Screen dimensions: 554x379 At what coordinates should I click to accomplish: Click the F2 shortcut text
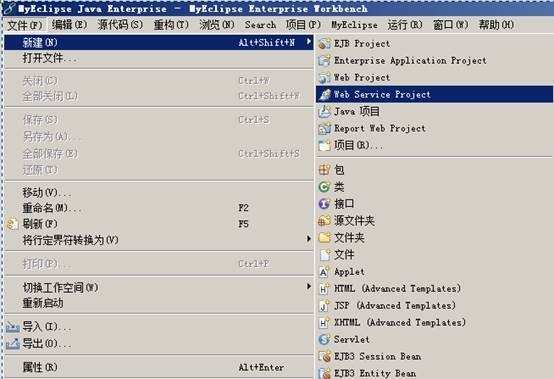pyautogui.click(x=243, y=208)
